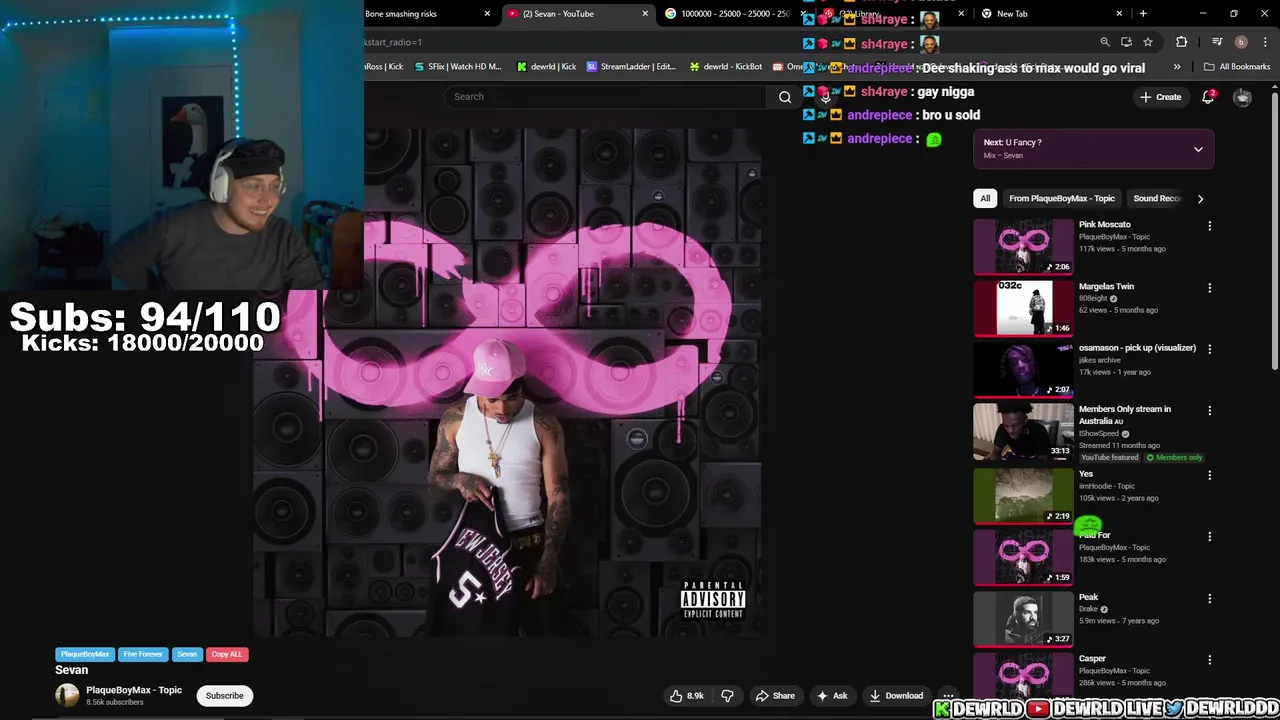Expand the Next: U Fancy ? queue panel
Screen dimensions: 1280x720
[1198, 149]
